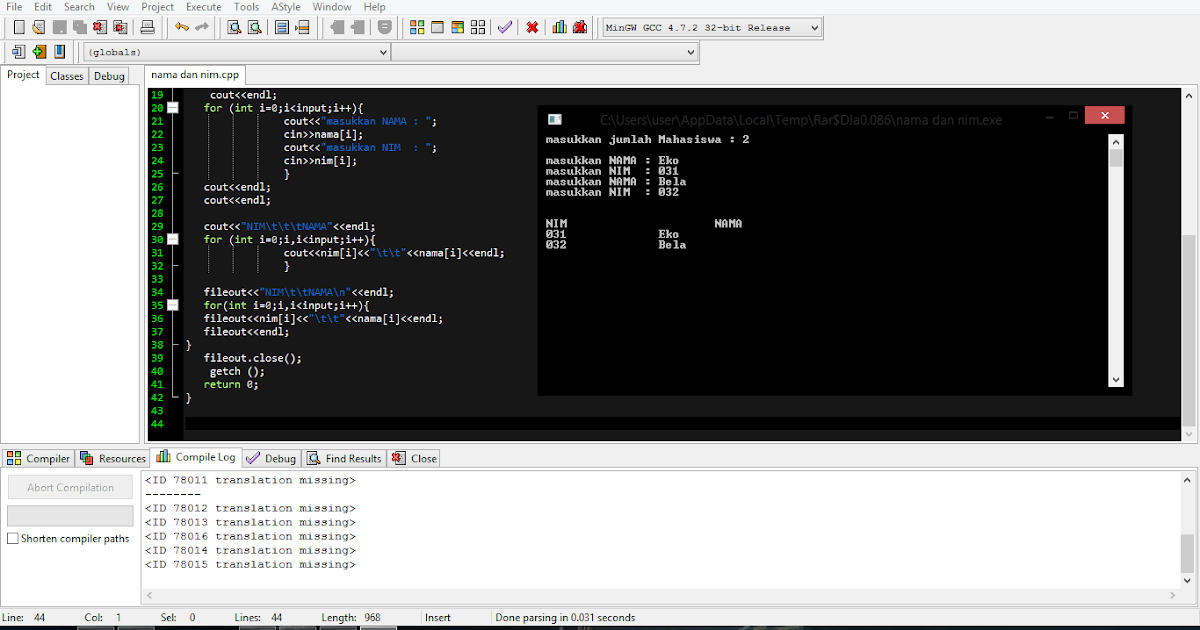Enable the Shorten compiler paths checkbox
The height and width of the screenshot is (630, 1200).
[x=13, y=538]
